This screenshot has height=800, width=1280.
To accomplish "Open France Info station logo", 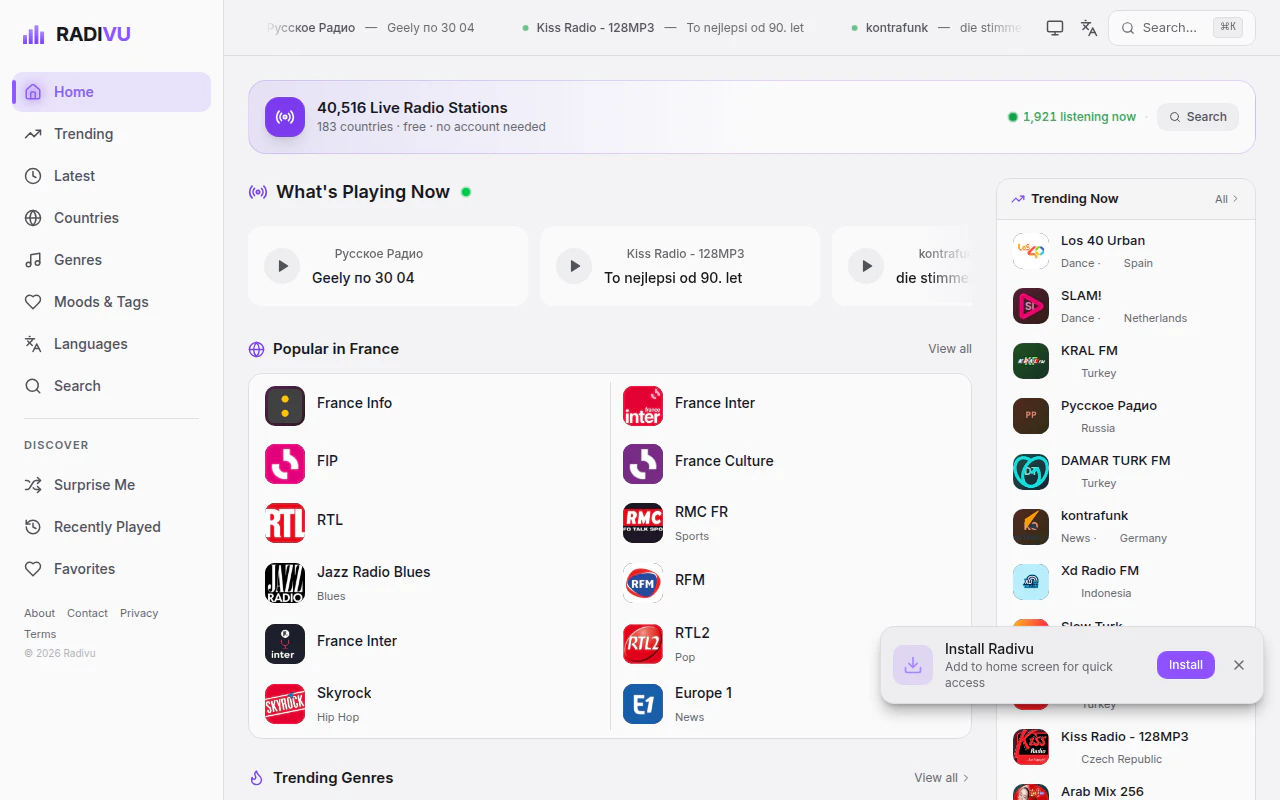I will pyautogui.click(x=285, y=406).
